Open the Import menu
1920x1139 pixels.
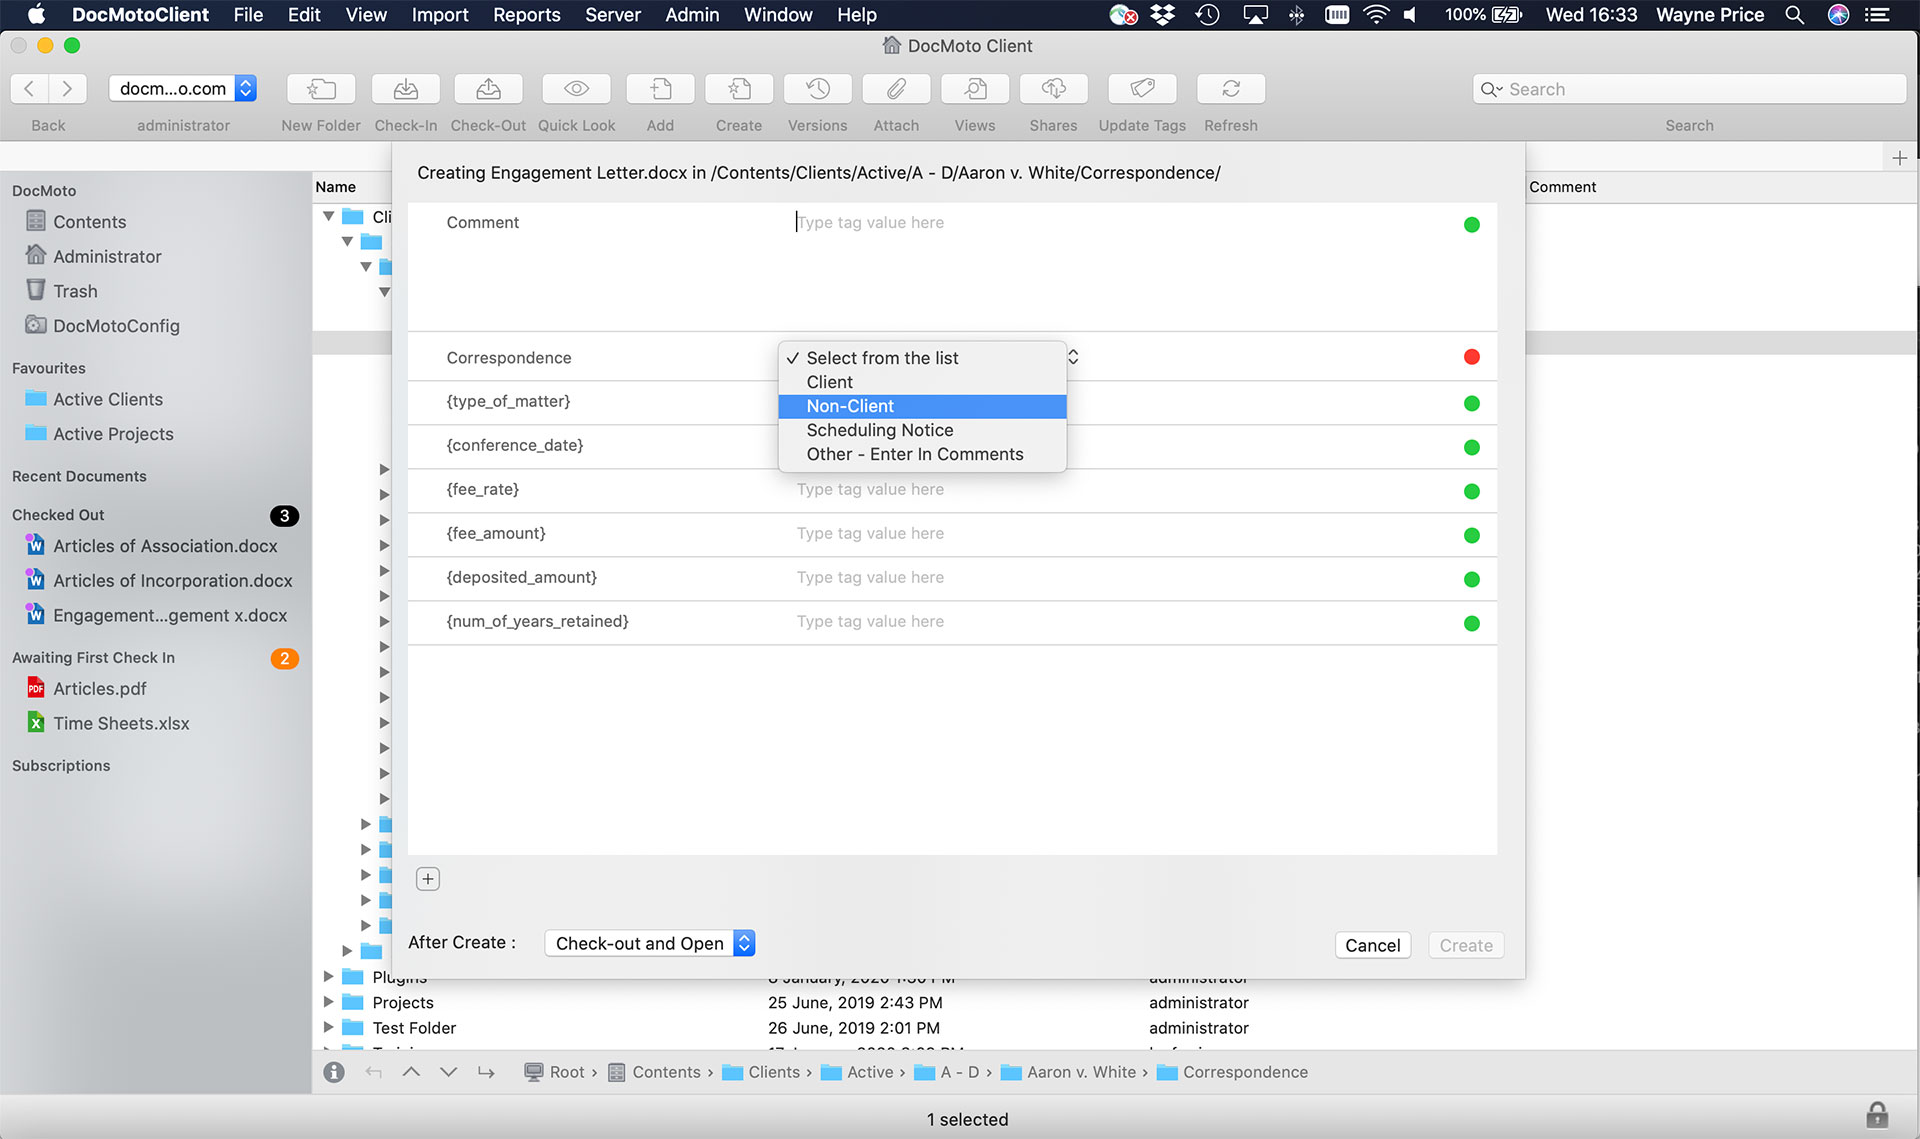pos(440,15)
